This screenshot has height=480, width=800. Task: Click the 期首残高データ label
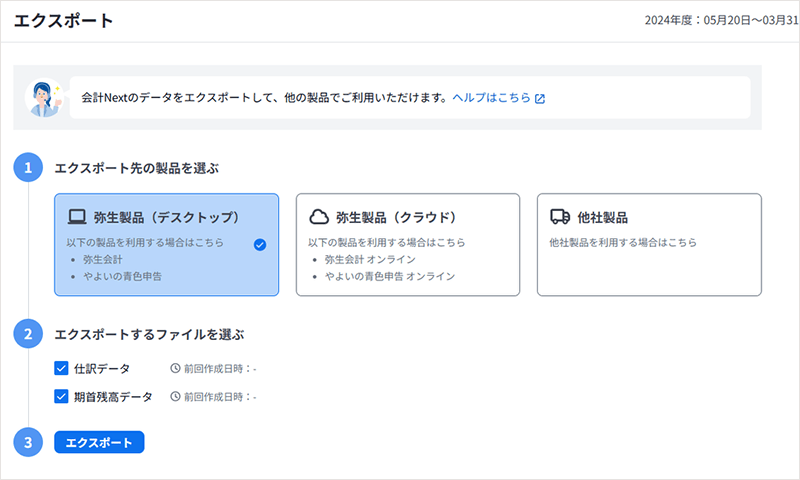coord(113,397)
